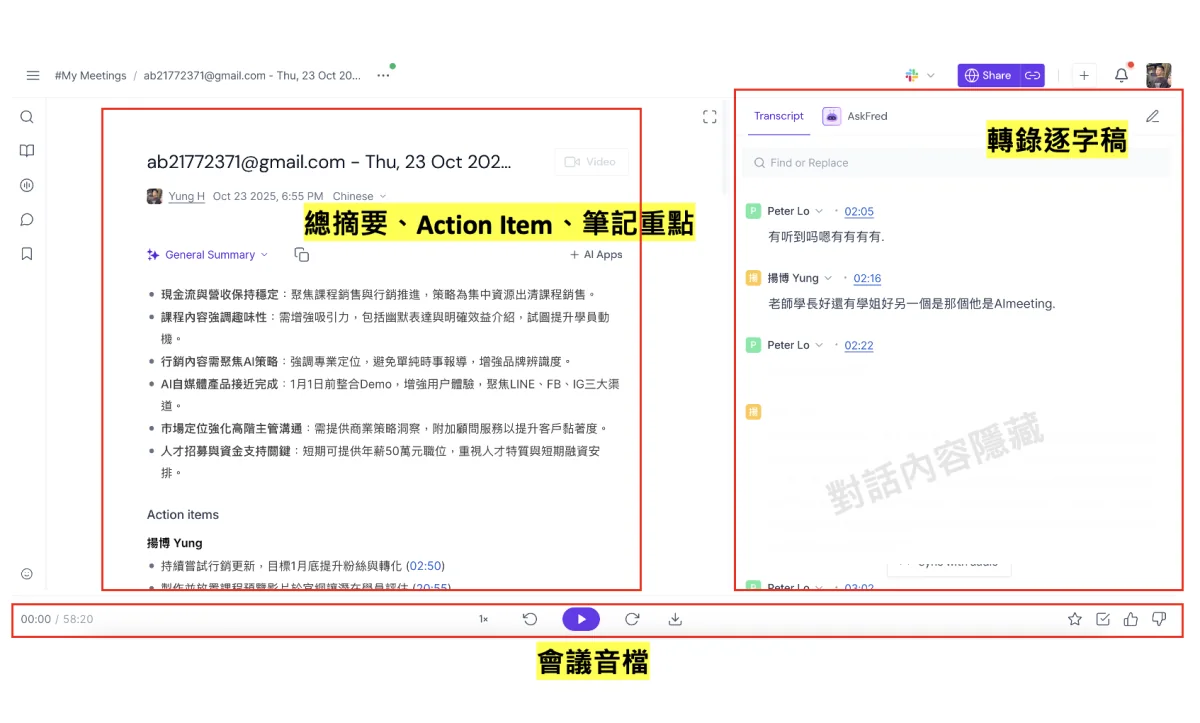Click the Slack integration icon

click(912, 75)
